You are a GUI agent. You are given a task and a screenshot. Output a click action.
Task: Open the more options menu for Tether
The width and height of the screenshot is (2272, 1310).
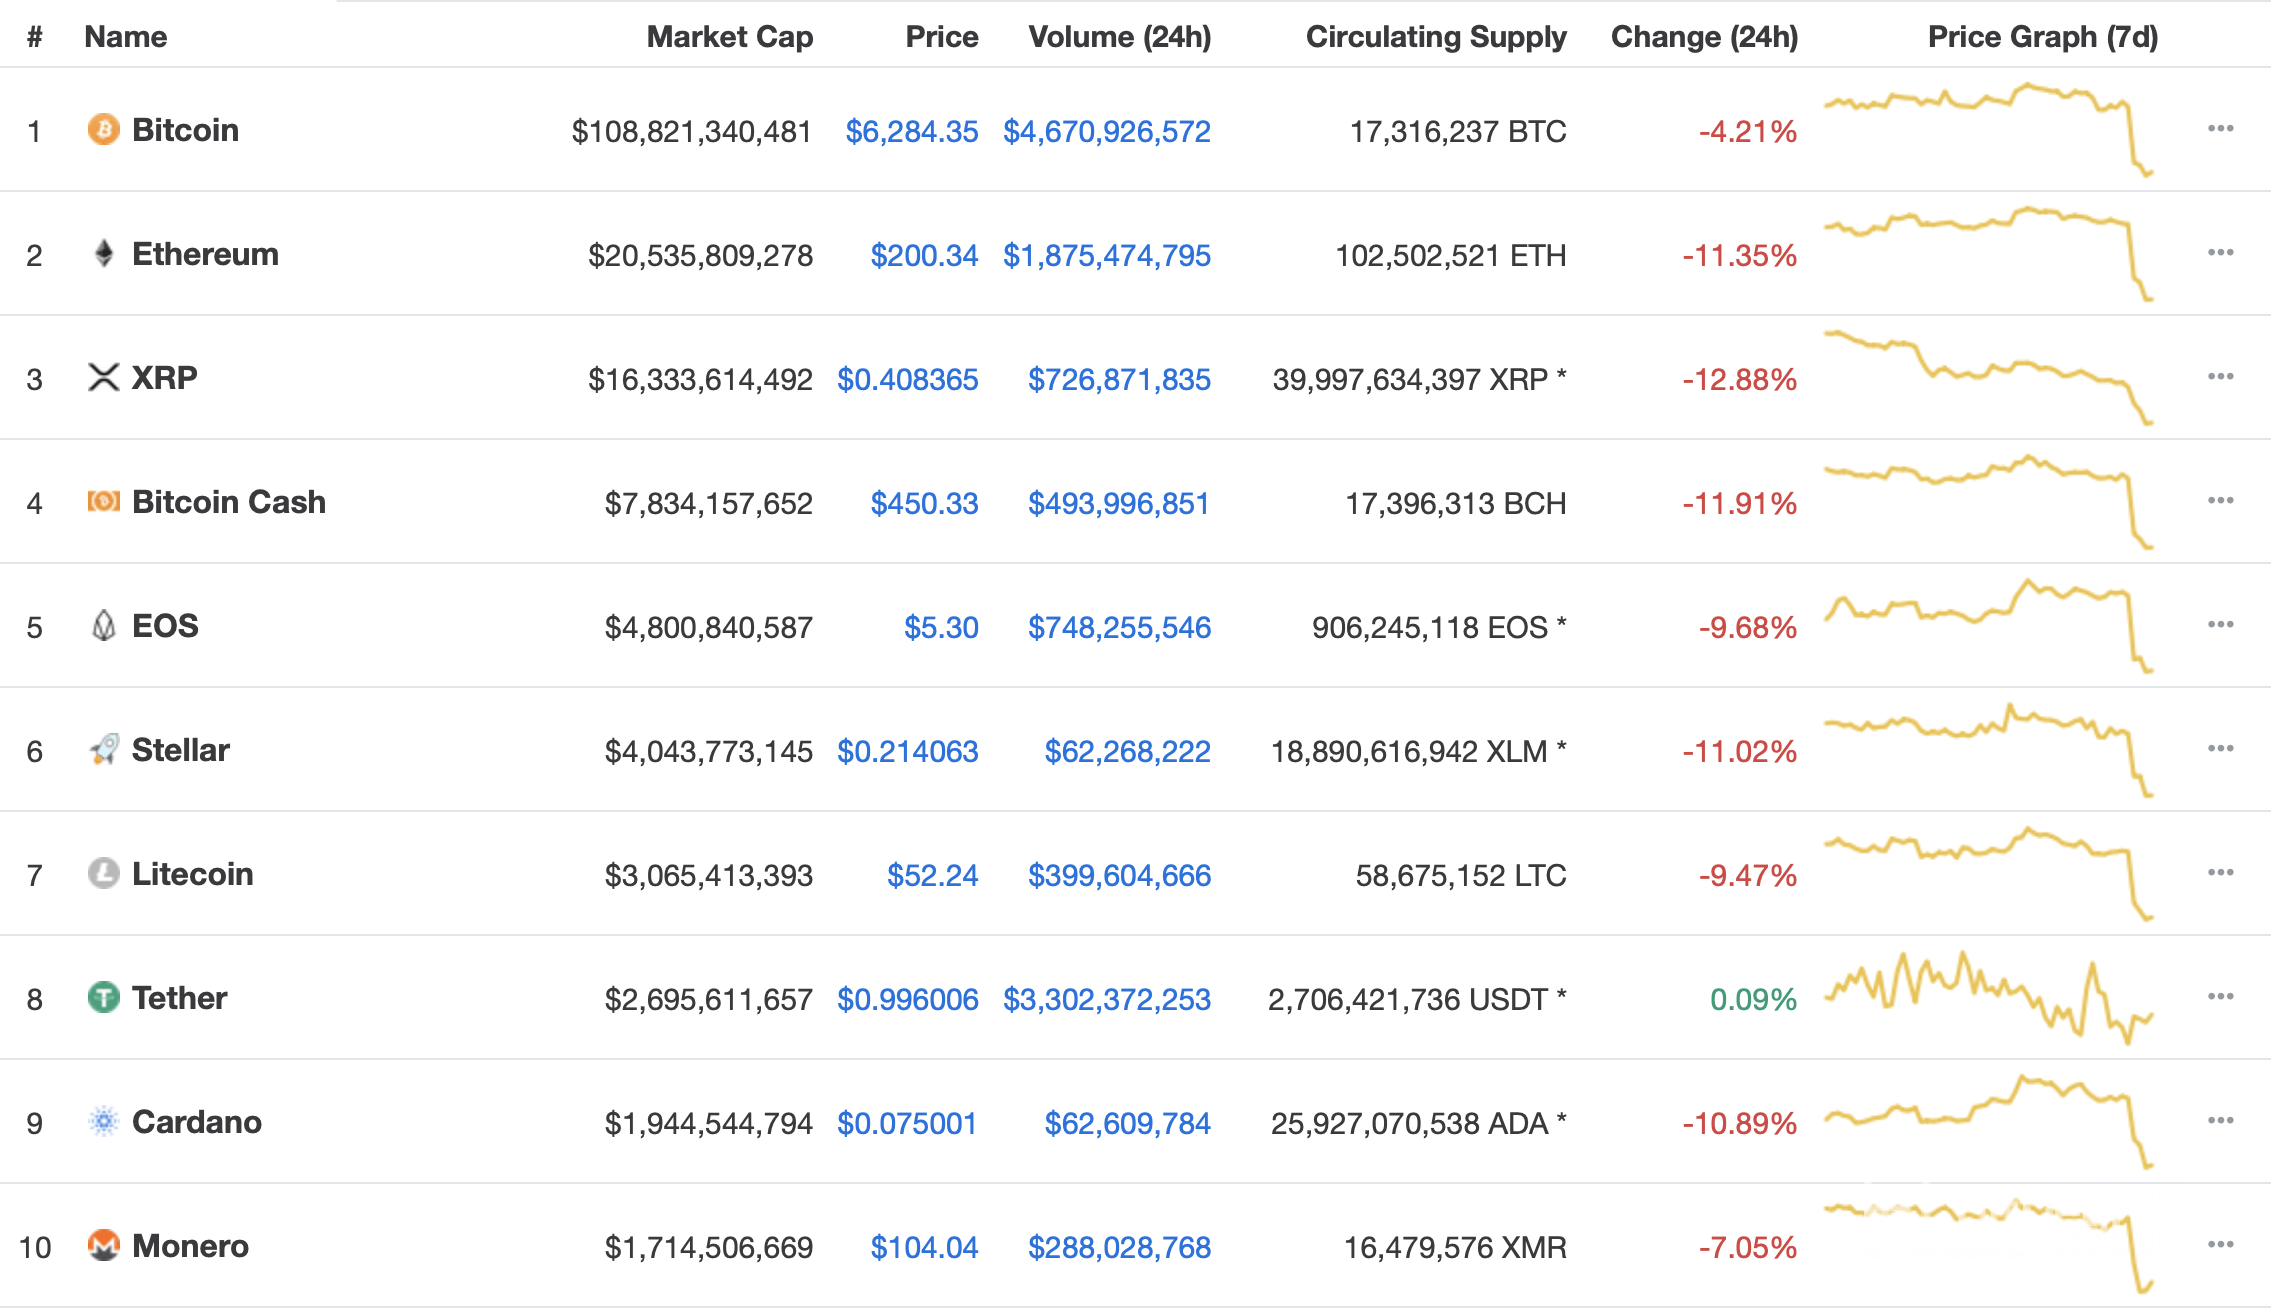2220,996
